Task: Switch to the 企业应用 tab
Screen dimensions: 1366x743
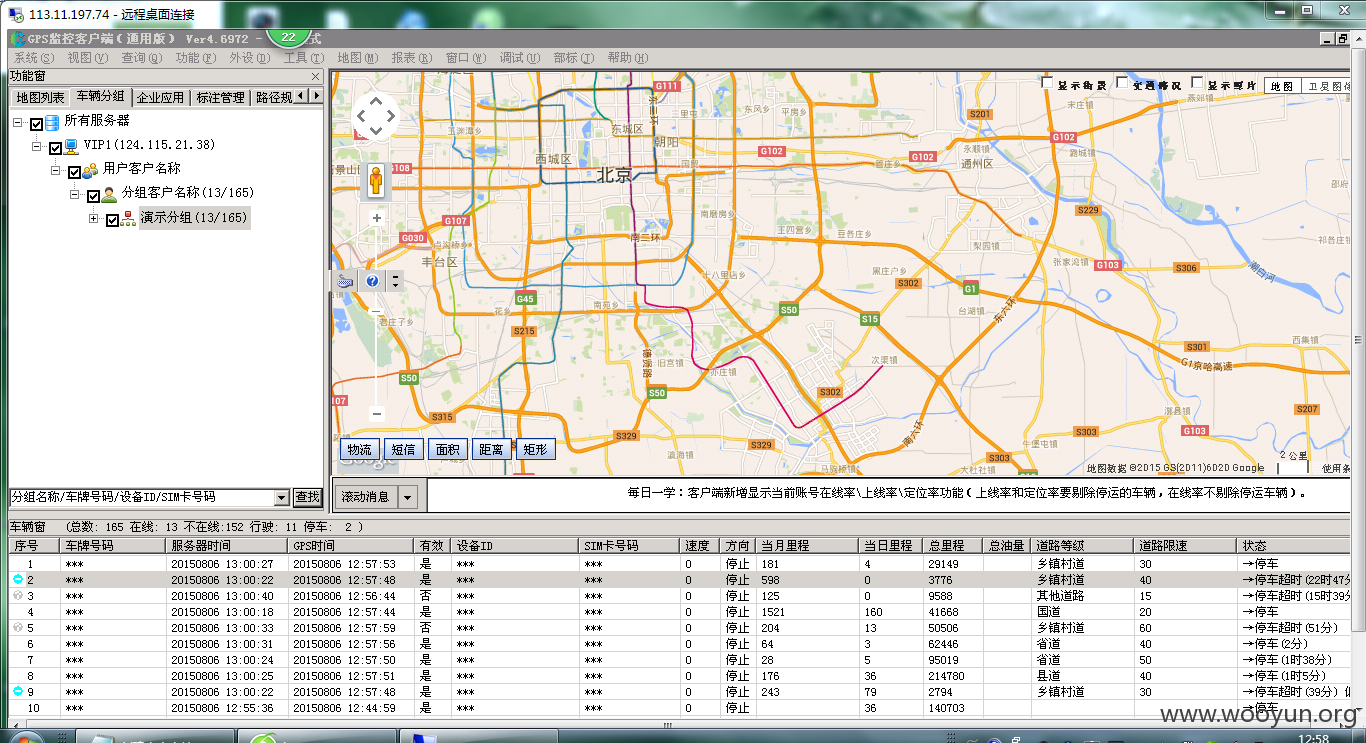Action: 160,97
